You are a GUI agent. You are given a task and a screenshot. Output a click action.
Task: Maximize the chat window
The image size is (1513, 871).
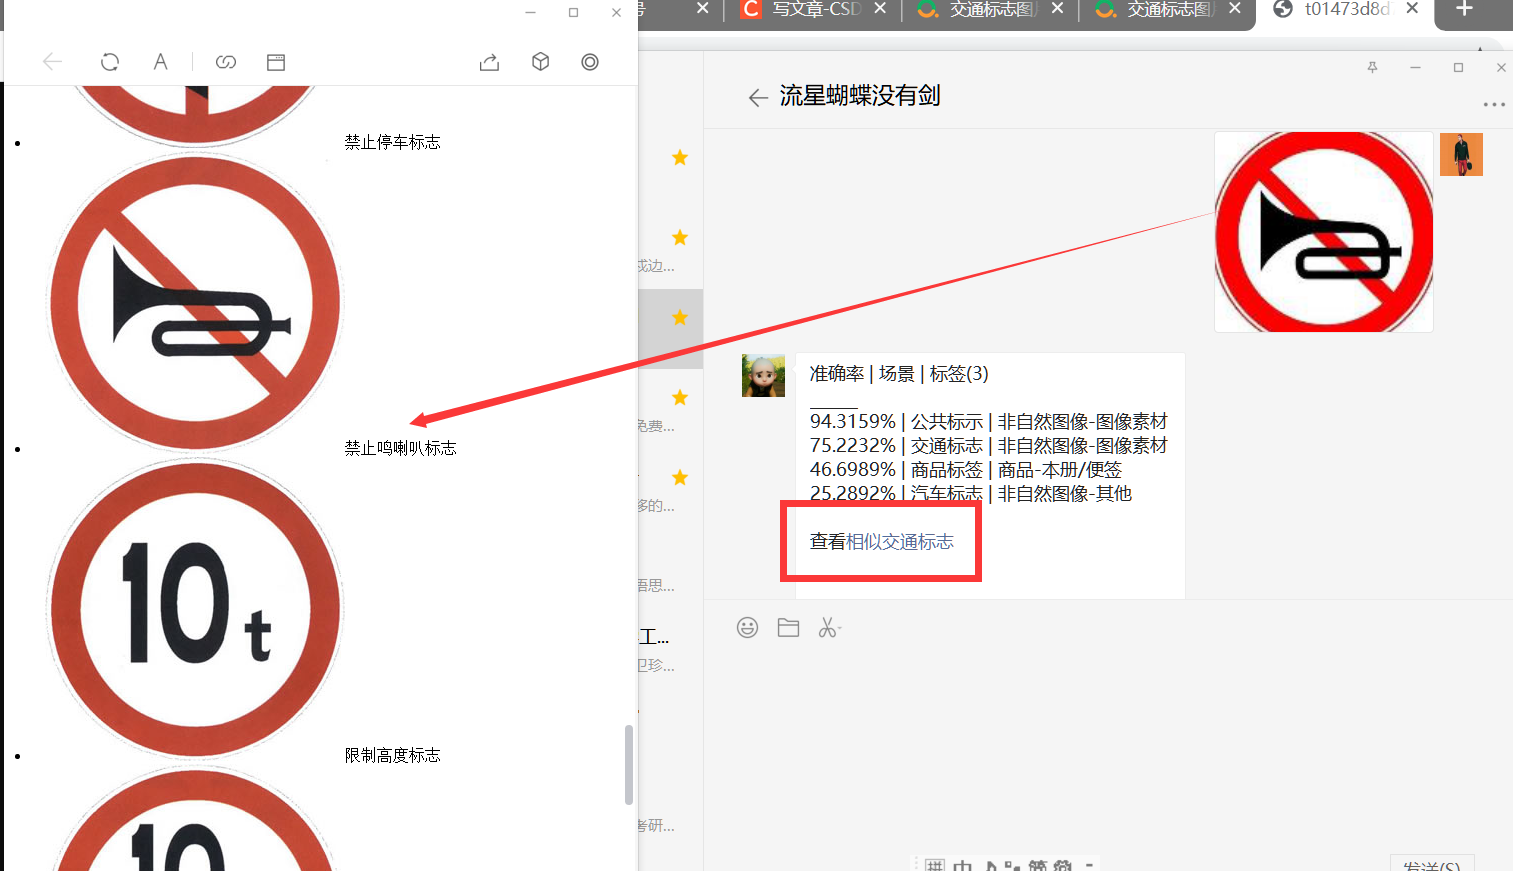point(1458,67)
